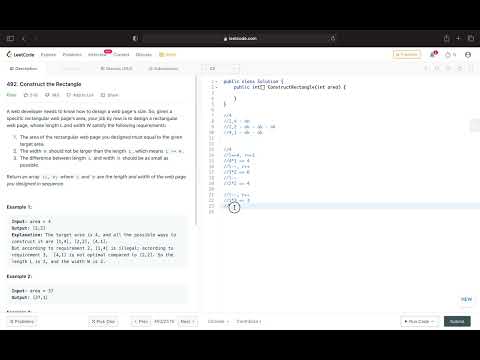Go to the previous problem with Prev
The height and width of the screenshot is (360, 480).
[x=141, y=321]
